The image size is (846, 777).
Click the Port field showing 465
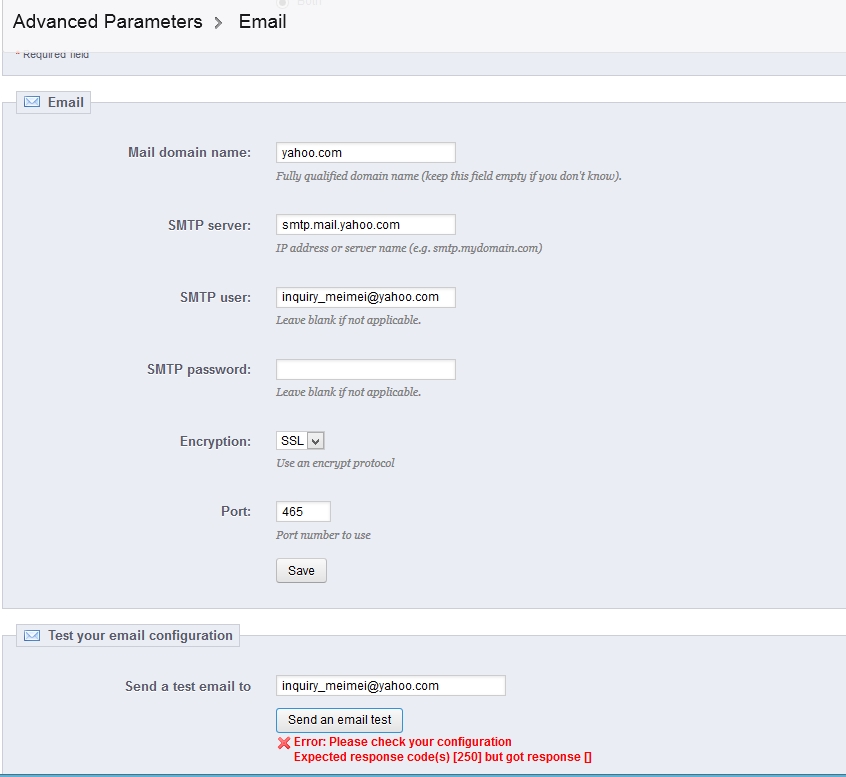tap(303, 512)
